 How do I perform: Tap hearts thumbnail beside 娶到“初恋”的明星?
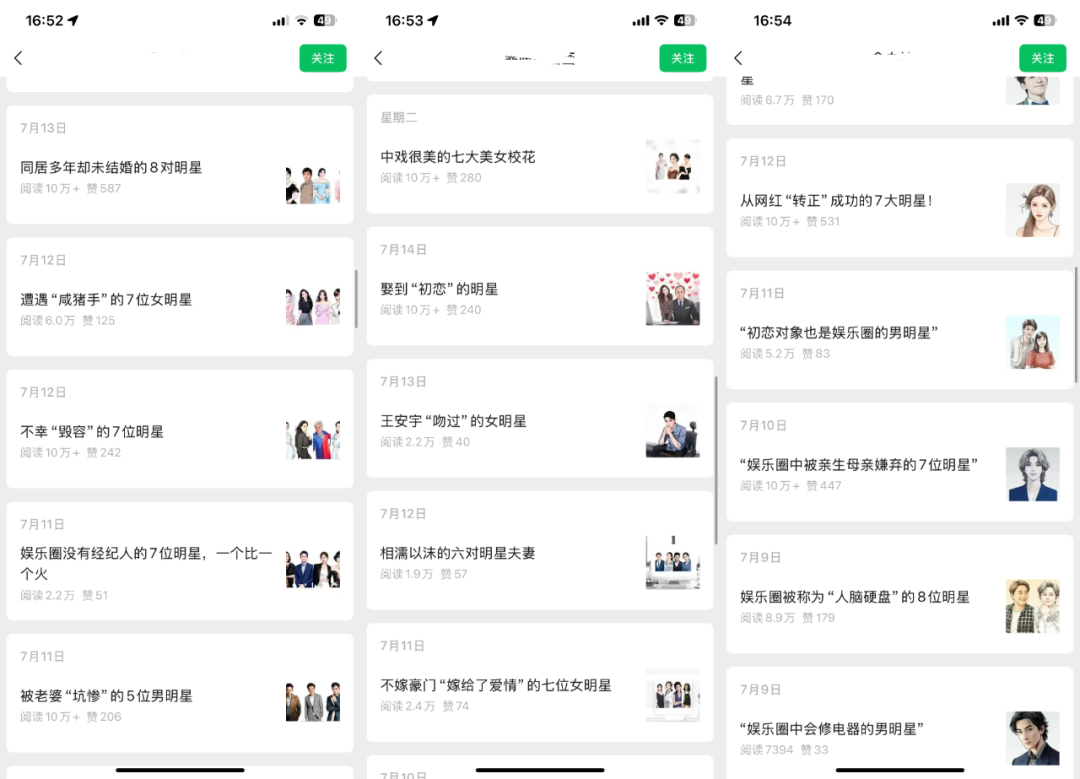point(673,299)
